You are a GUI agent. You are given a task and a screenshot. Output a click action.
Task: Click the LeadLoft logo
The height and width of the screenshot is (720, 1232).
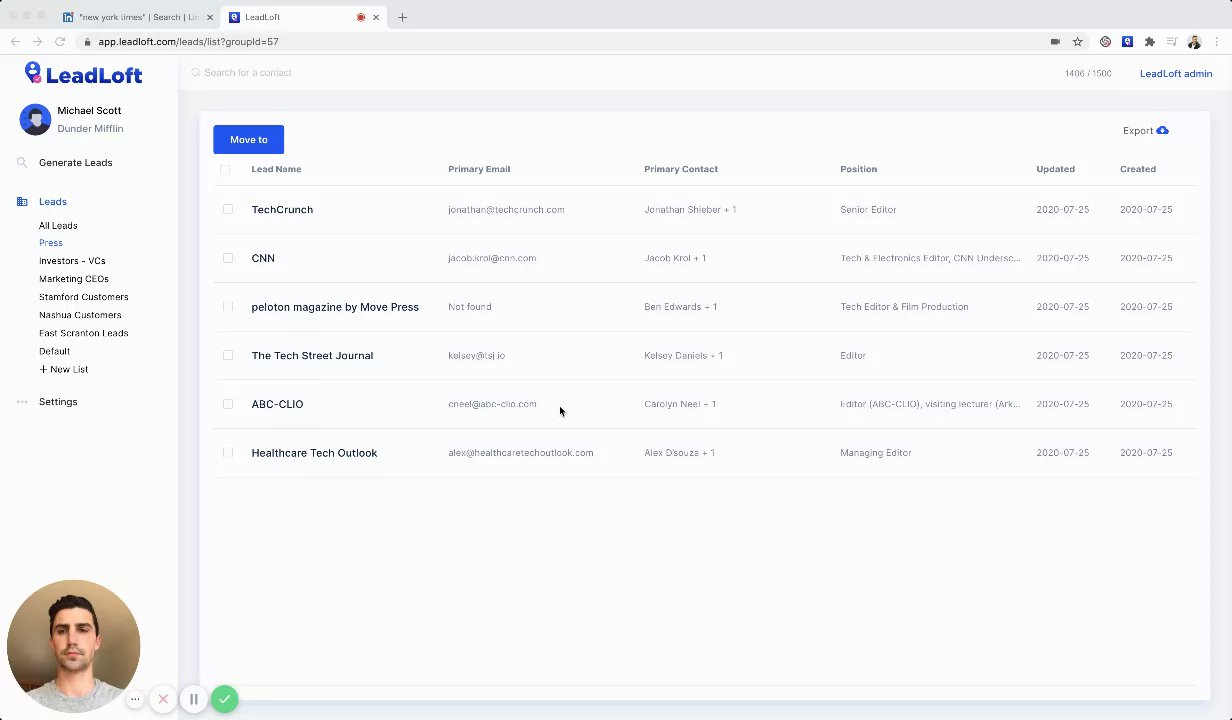click(x=84, y=74)
